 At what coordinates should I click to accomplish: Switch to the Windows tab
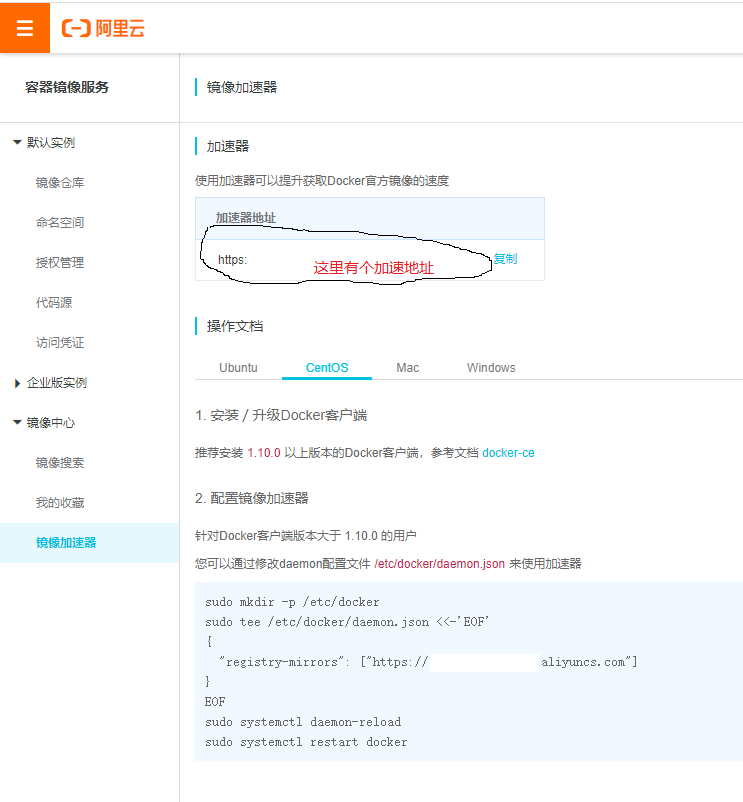click(x=491, y=368)
